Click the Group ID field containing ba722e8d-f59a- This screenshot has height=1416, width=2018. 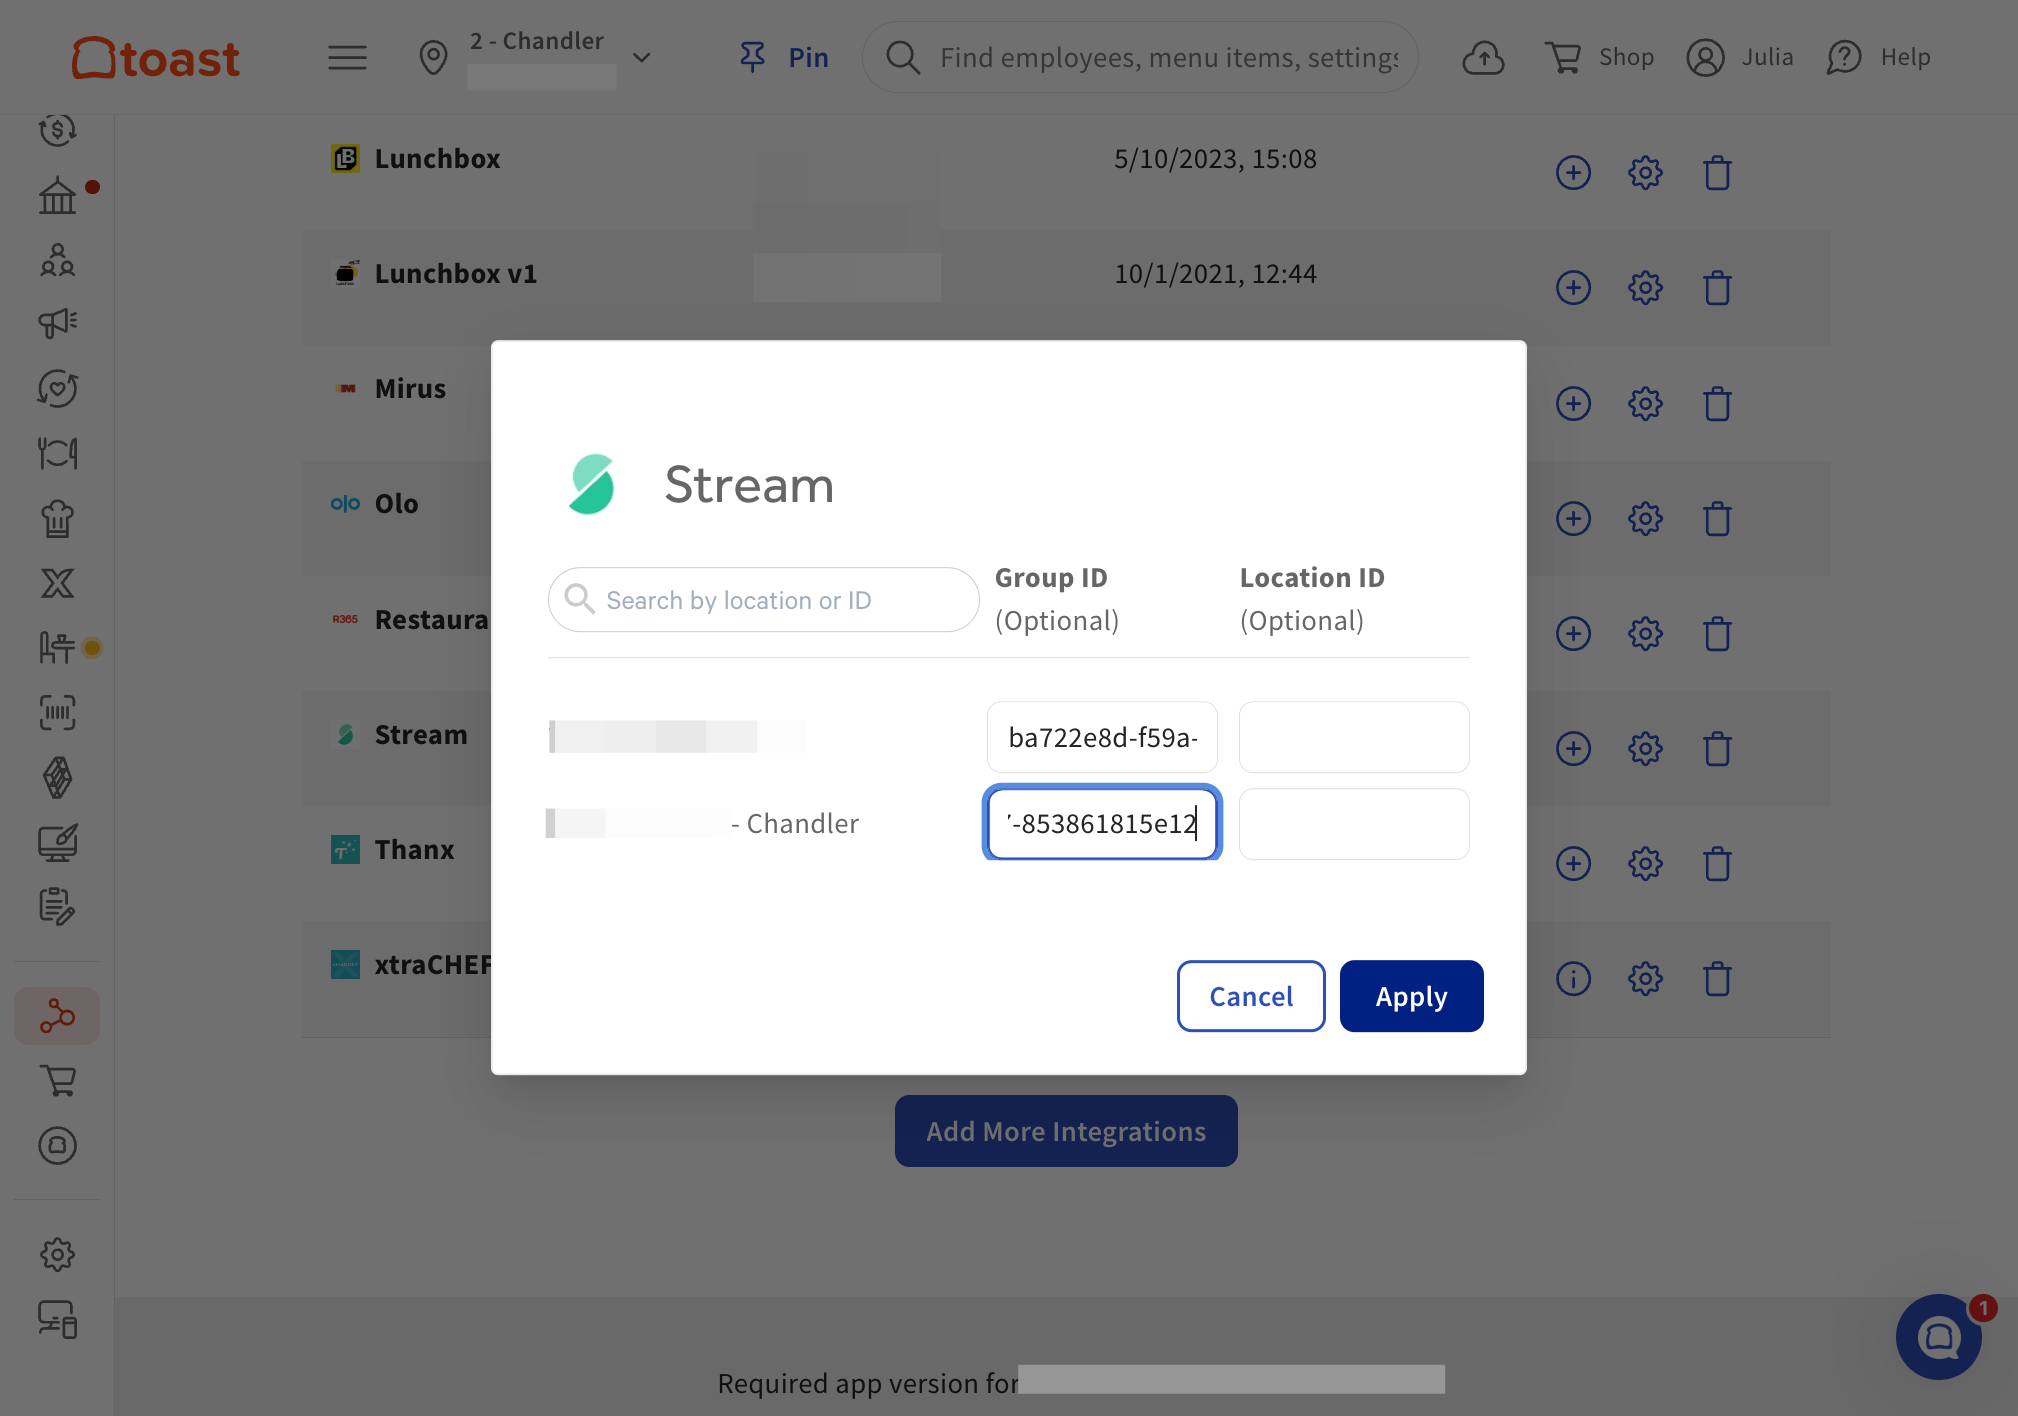click(x=1102, y=737)
